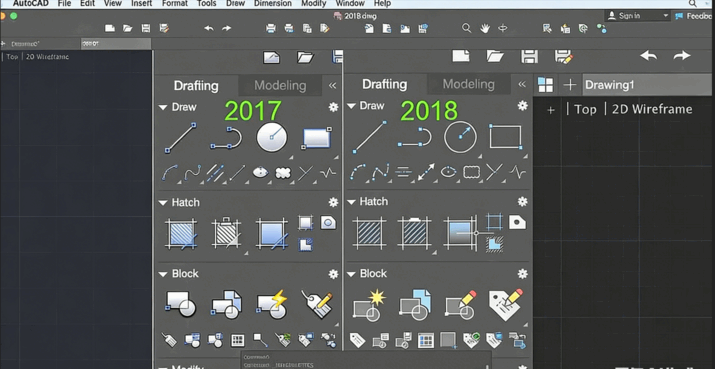Screen dimensions: 715x369
Task: Click the Edit Block icon in 2018 panel
Action: (461, 305)
